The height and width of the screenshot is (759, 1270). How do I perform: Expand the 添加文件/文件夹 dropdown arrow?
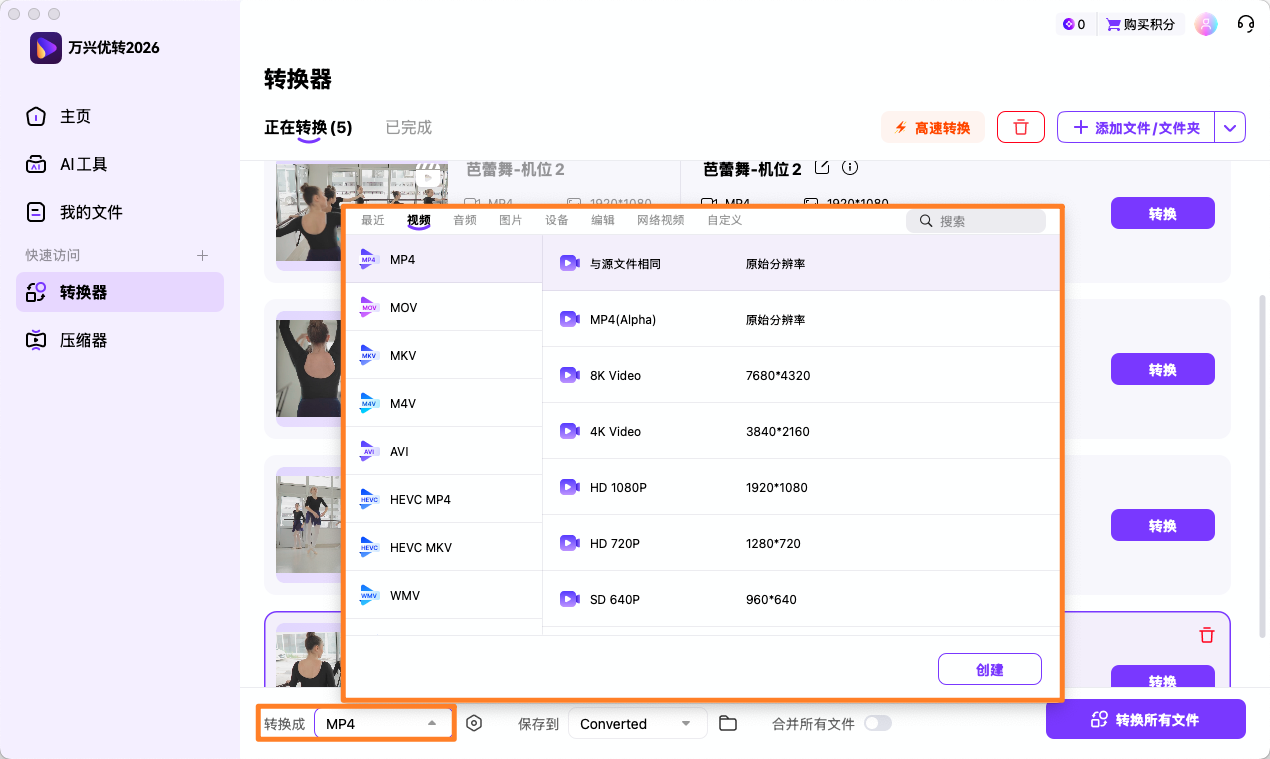[x=1230, y=127]
